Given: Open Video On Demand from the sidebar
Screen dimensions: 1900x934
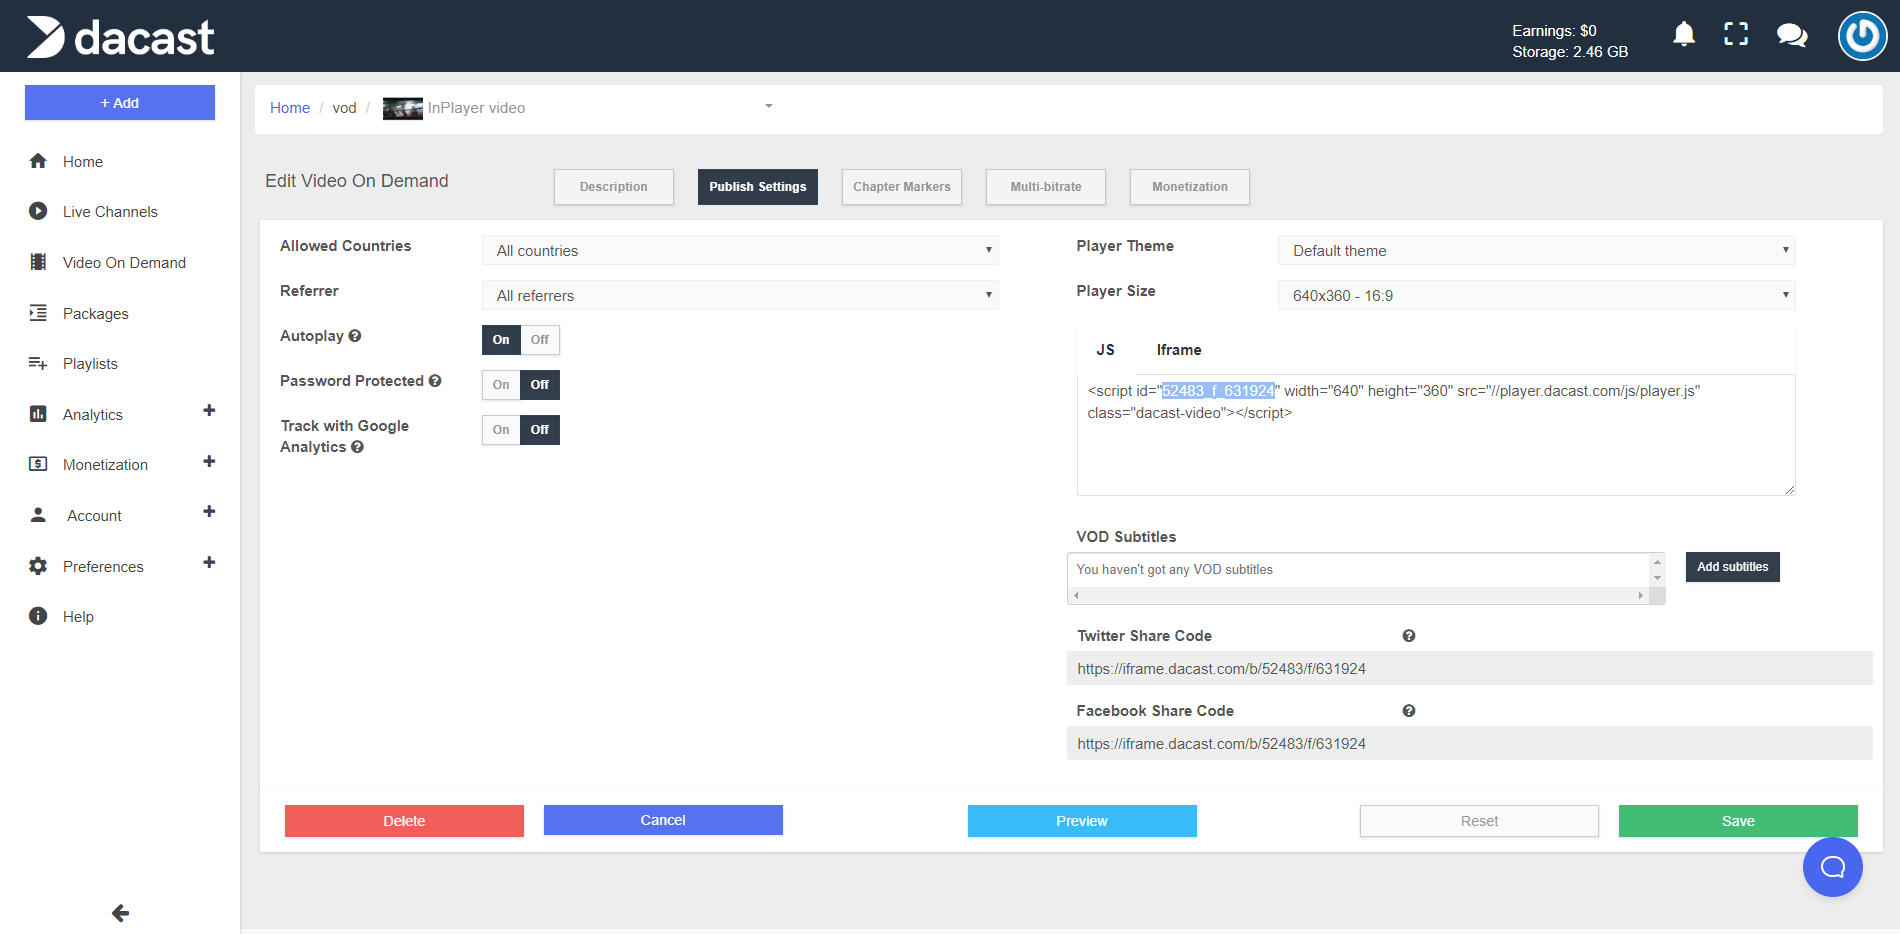Looking at the screenshot, I should pos(123,262).
